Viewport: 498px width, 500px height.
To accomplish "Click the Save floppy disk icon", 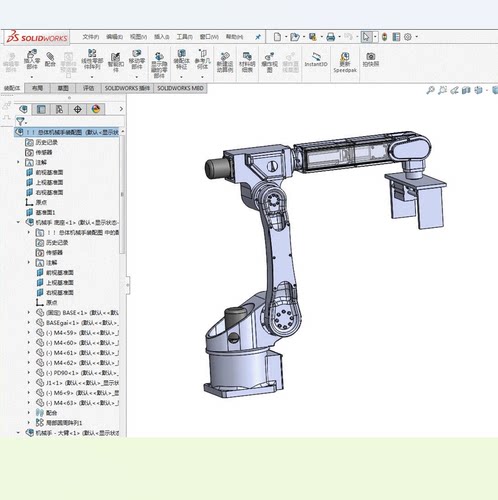I will 313,37.
